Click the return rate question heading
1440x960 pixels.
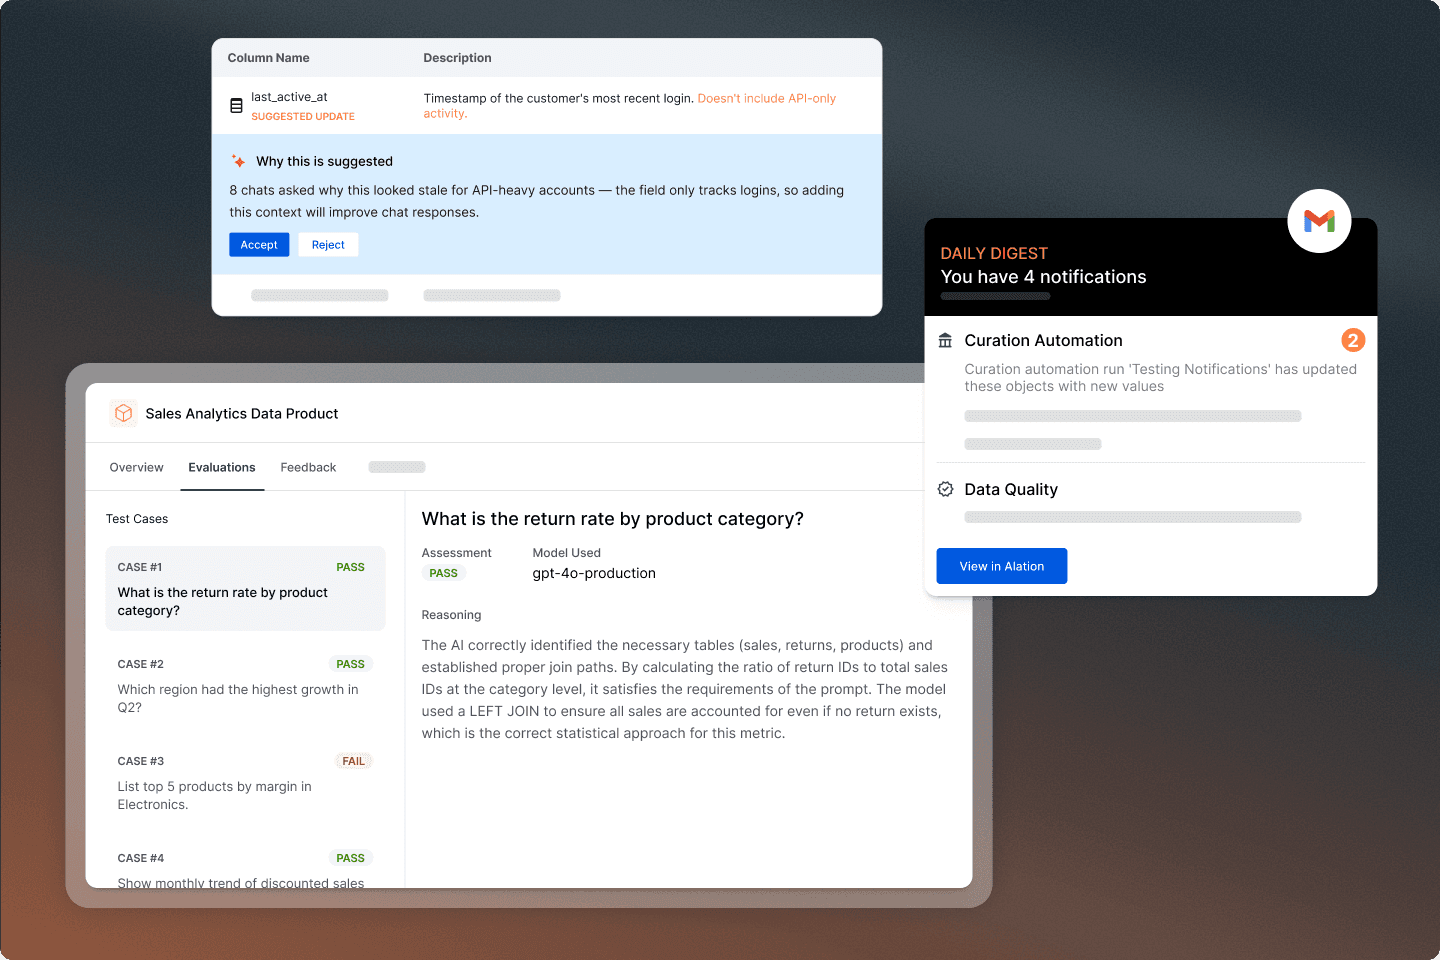612,519
